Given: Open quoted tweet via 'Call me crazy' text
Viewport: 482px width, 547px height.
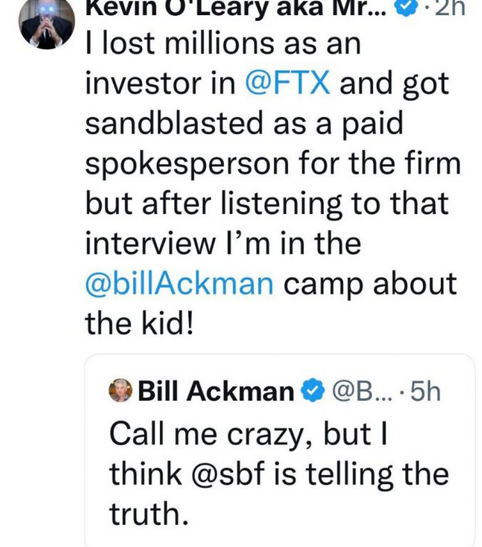Looking at the screenshot, I should (x=248, y=435).
